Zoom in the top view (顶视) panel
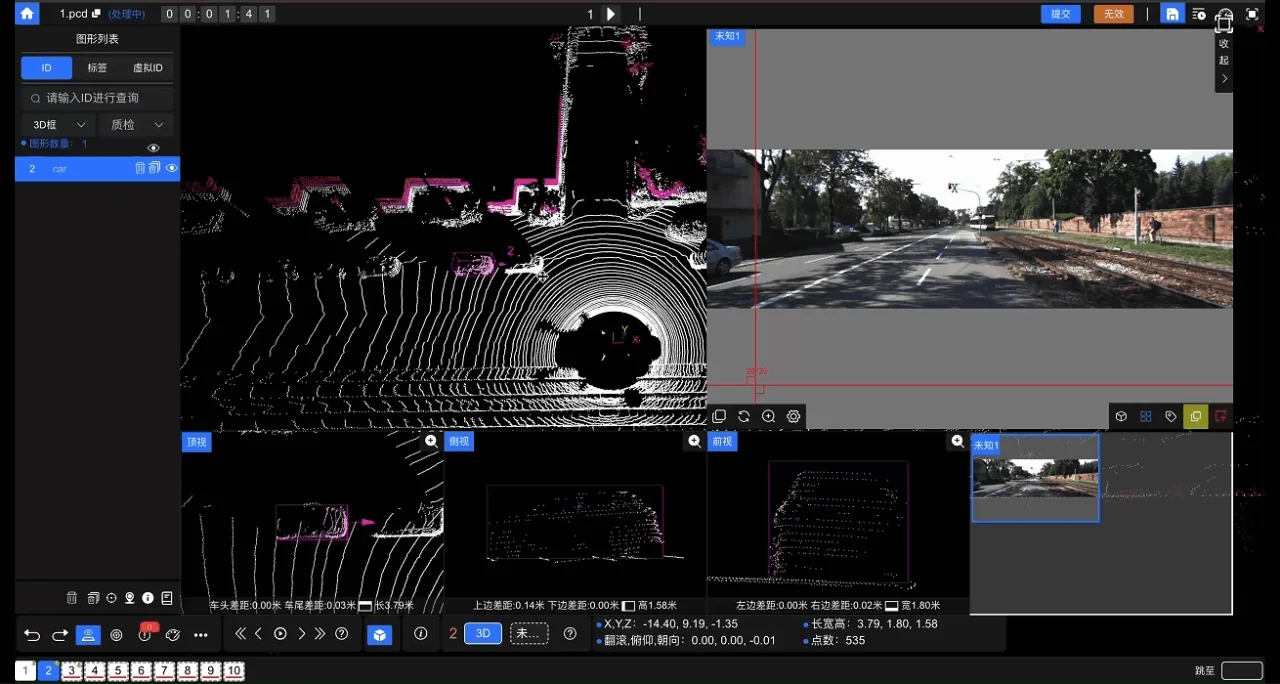This screenshot has height=684, width=1280. pos(431,441)
